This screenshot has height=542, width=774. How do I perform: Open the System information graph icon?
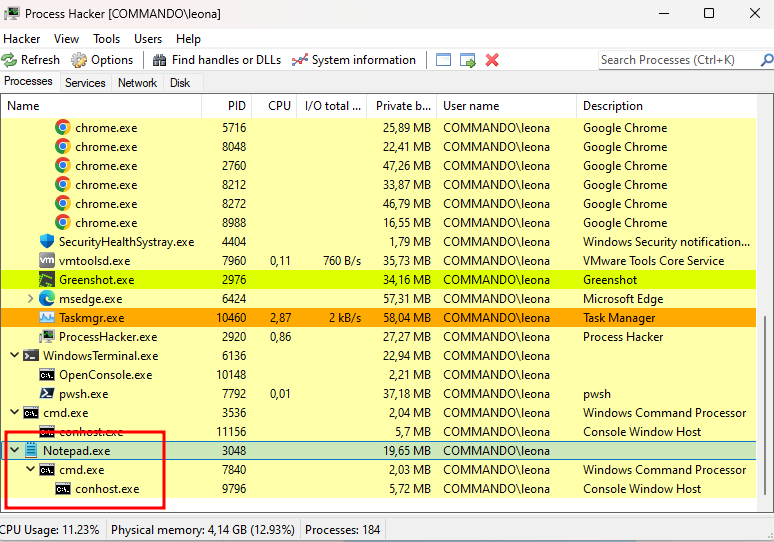[x=299, y=60]
